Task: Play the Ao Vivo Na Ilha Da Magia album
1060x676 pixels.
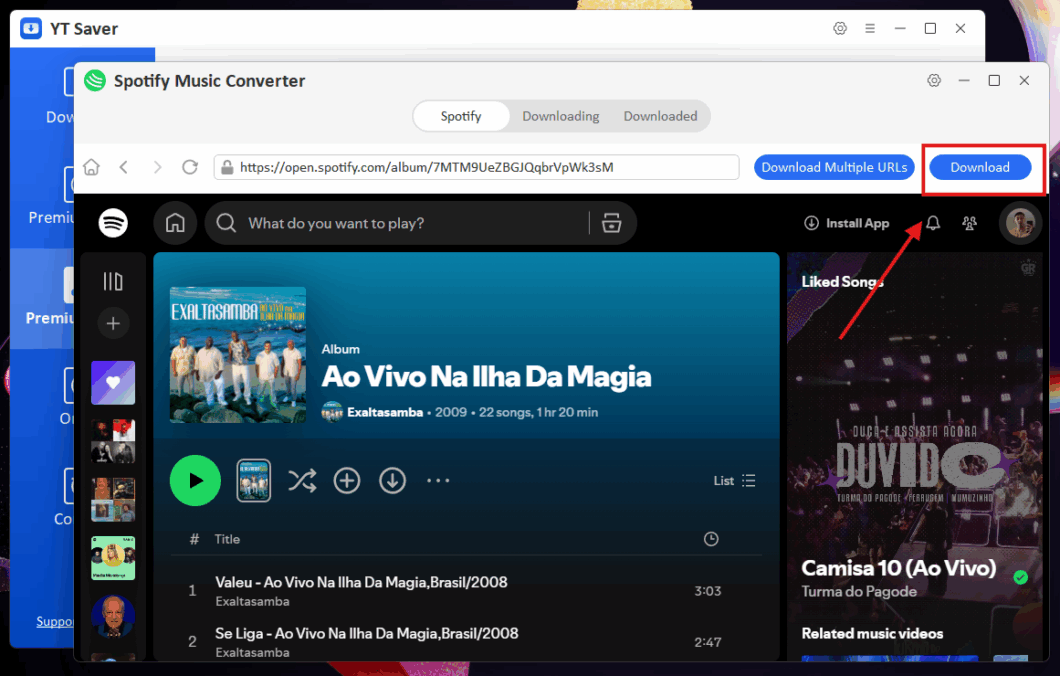Action: [195, 480]
